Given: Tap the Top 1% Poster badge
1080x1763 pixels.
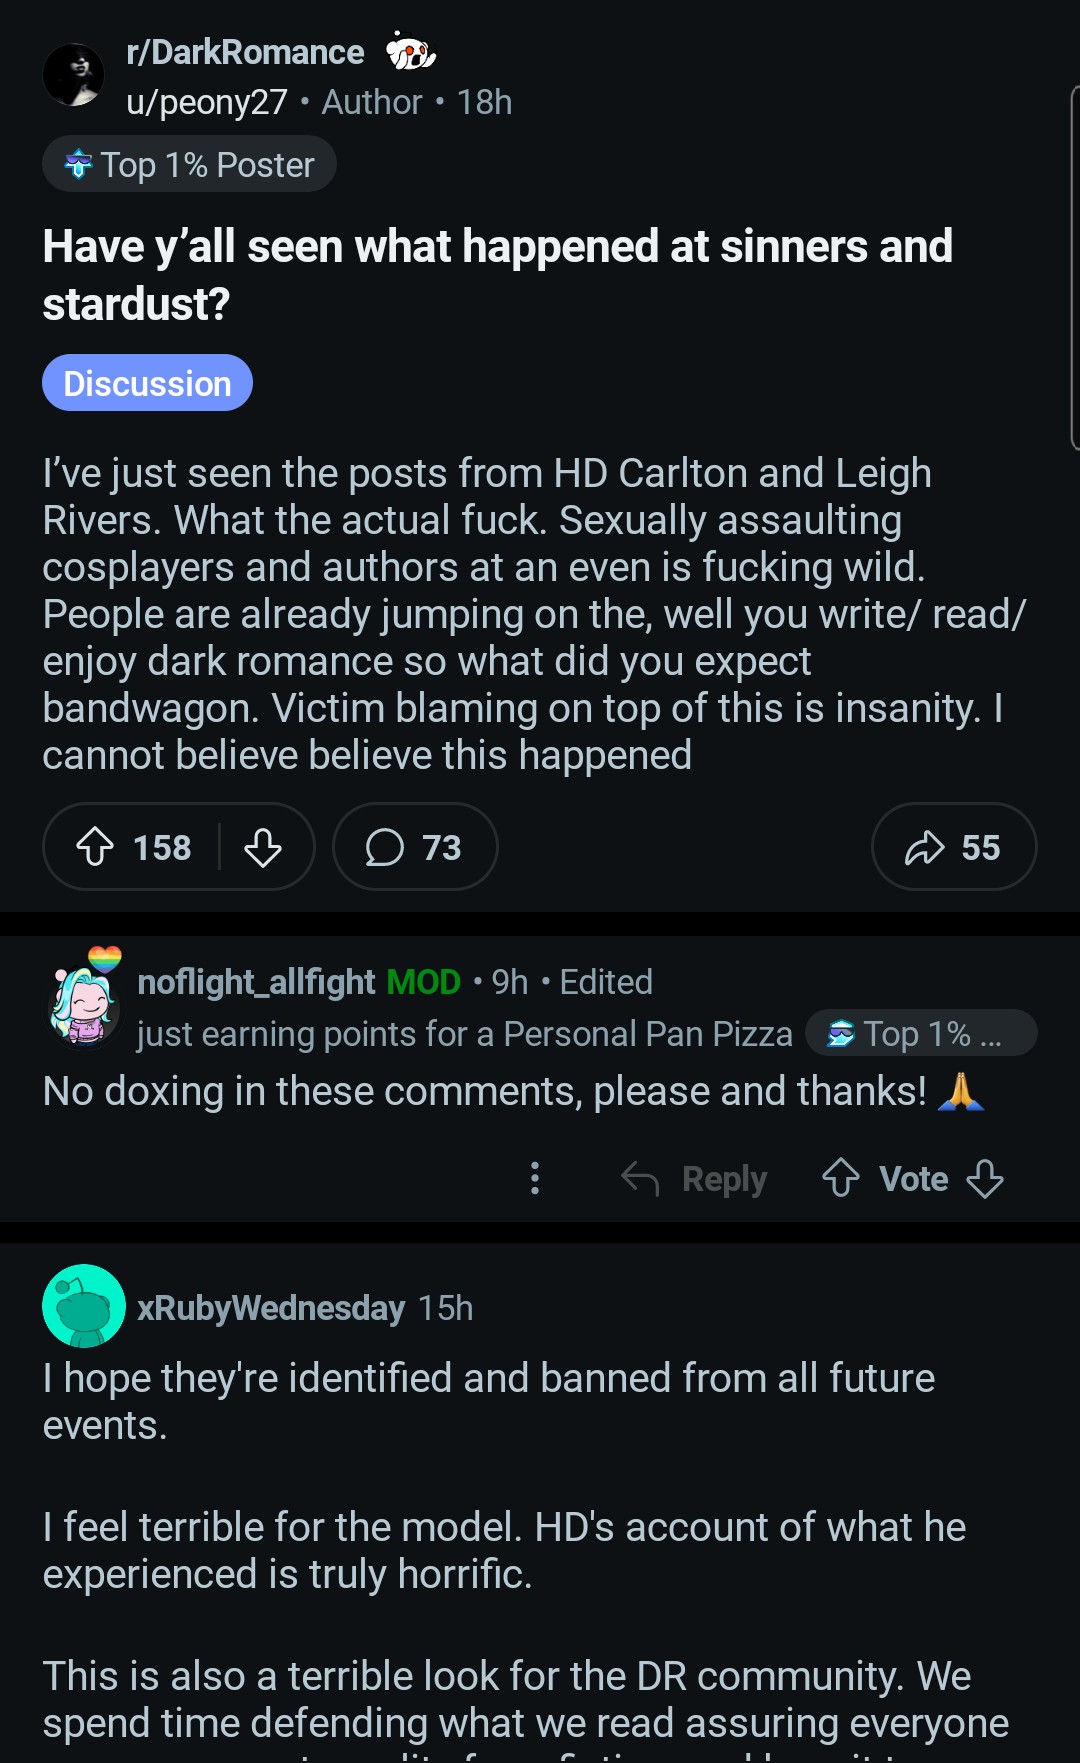Looking at the screenshot, I should 189,164.
